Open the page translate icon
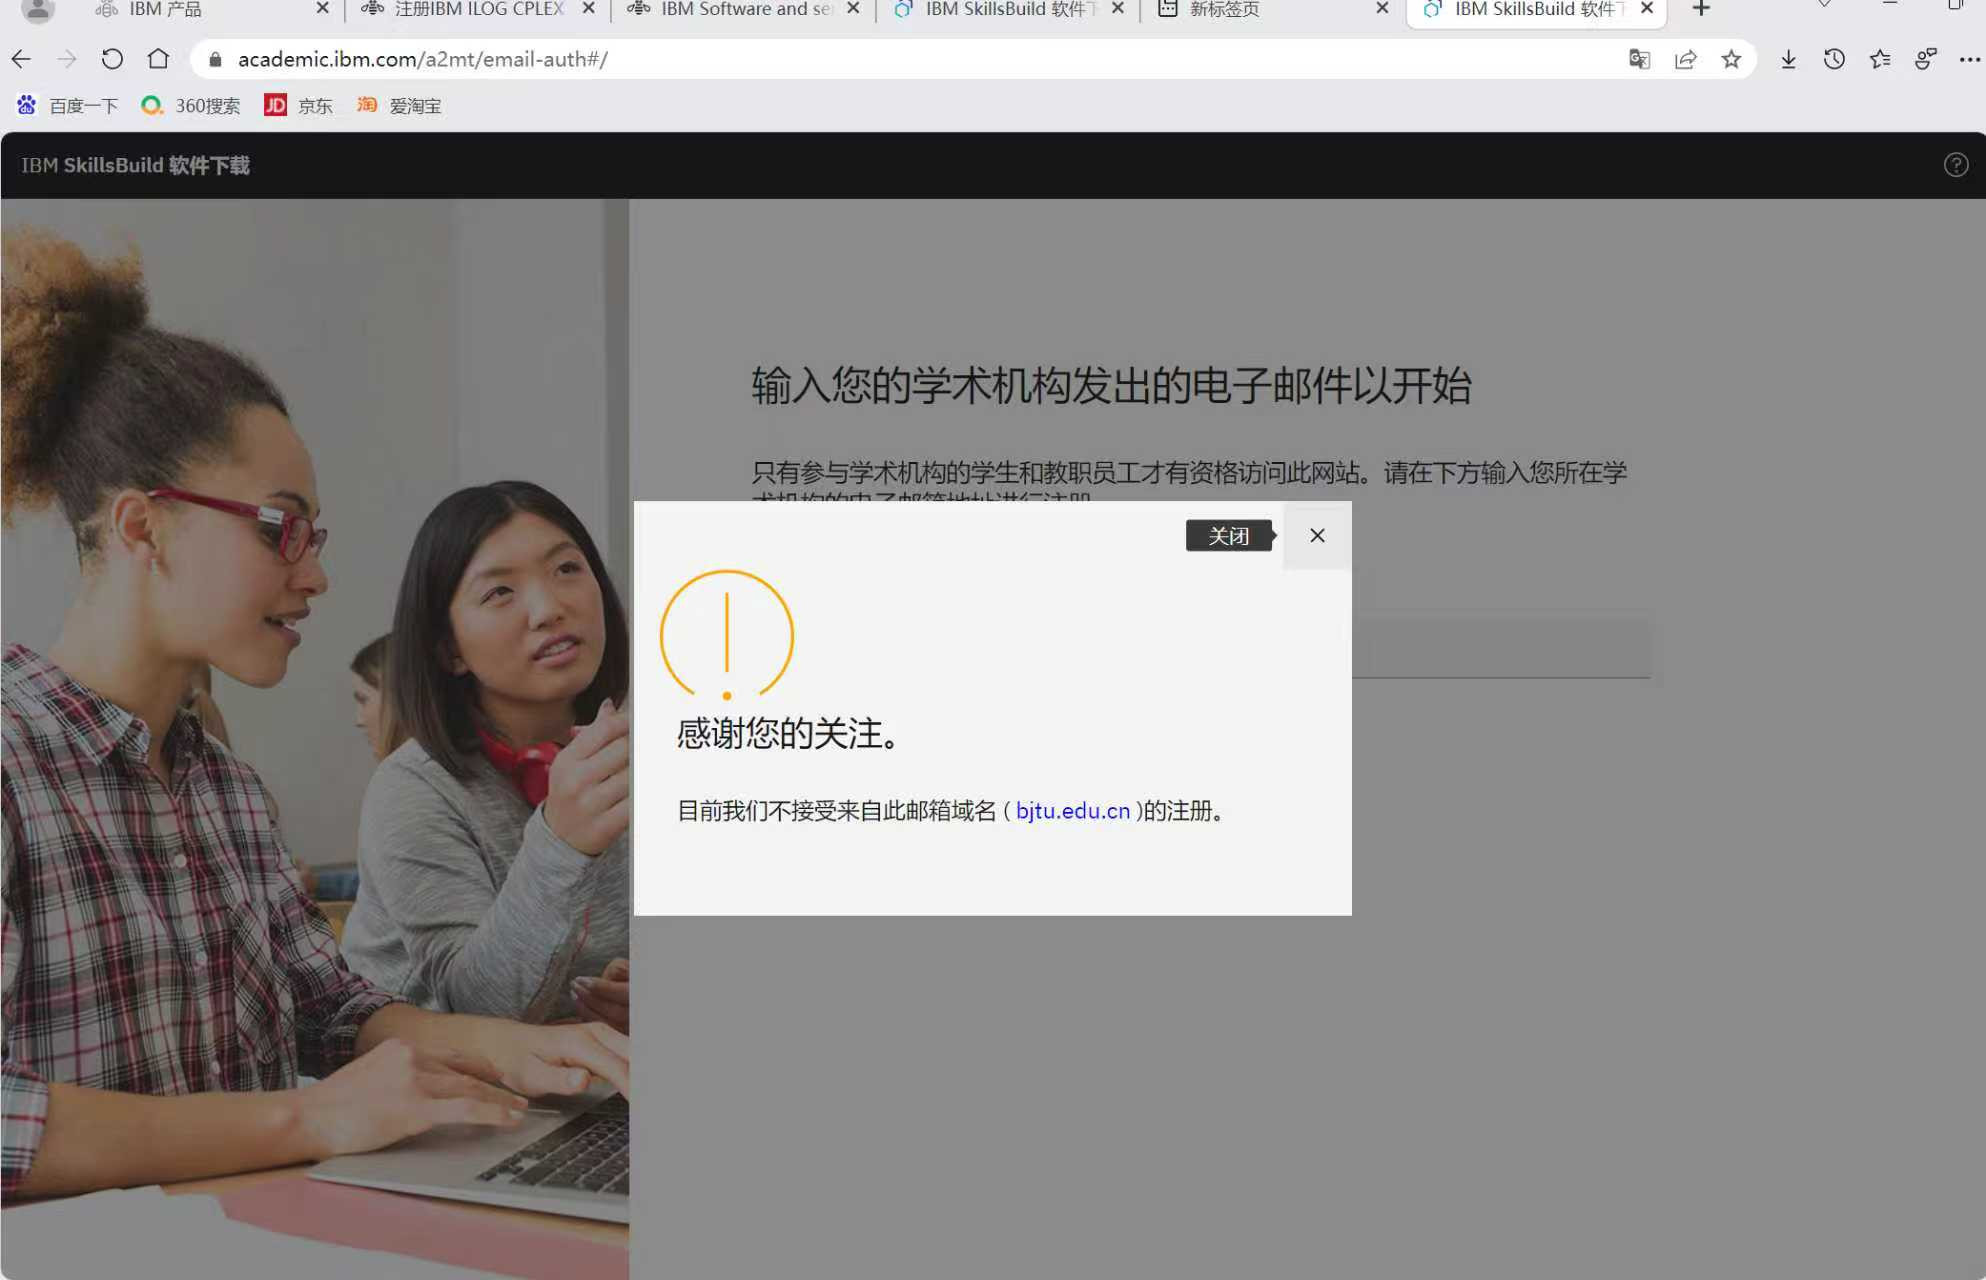 1639,59
